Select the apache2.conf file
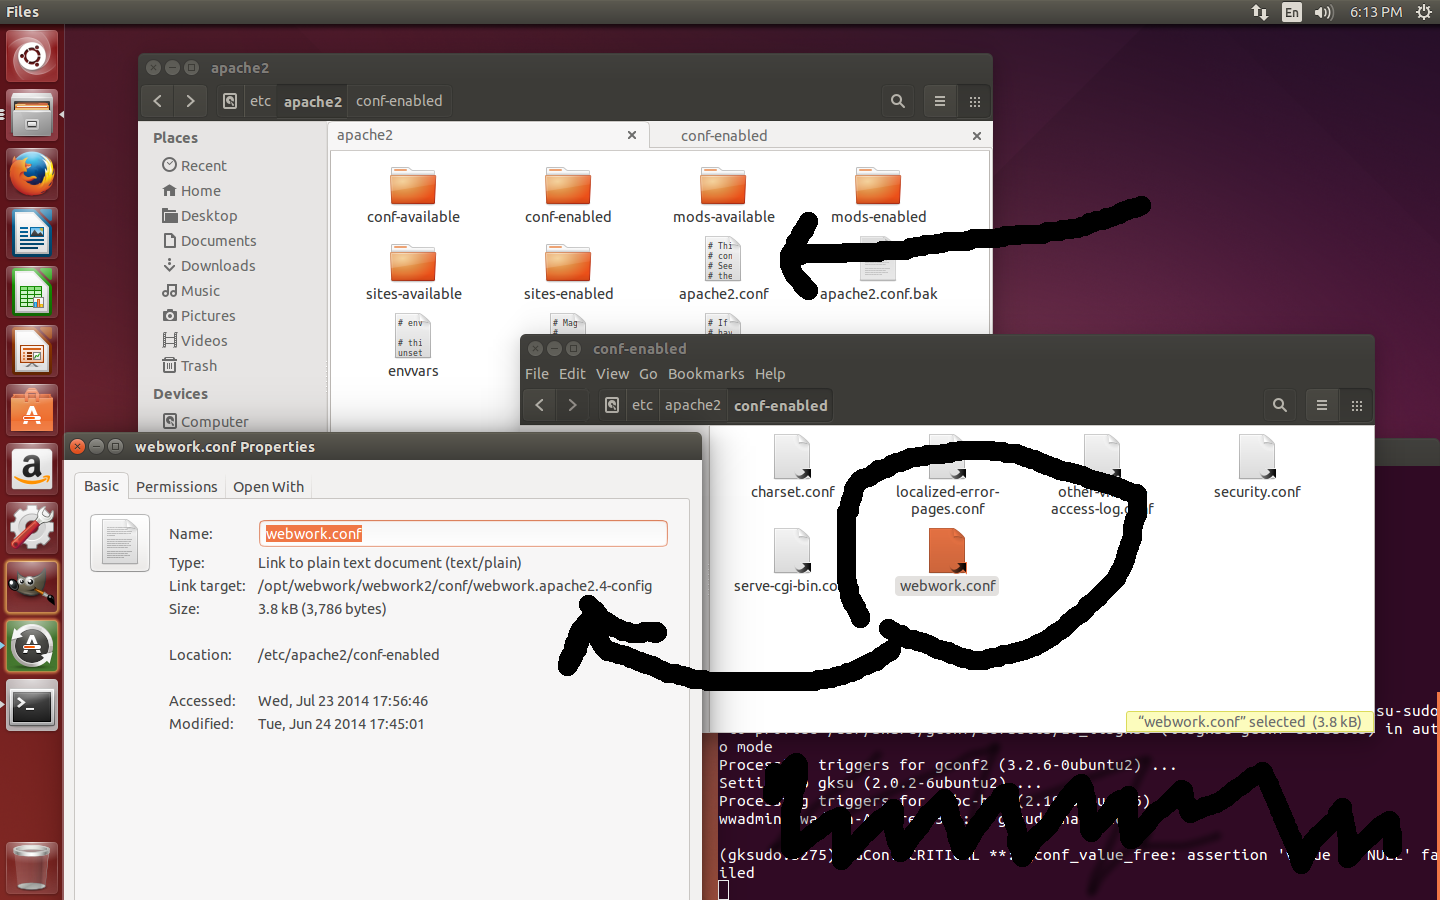This screenshot has width=1440, height=900. click(x=723, y=270)
